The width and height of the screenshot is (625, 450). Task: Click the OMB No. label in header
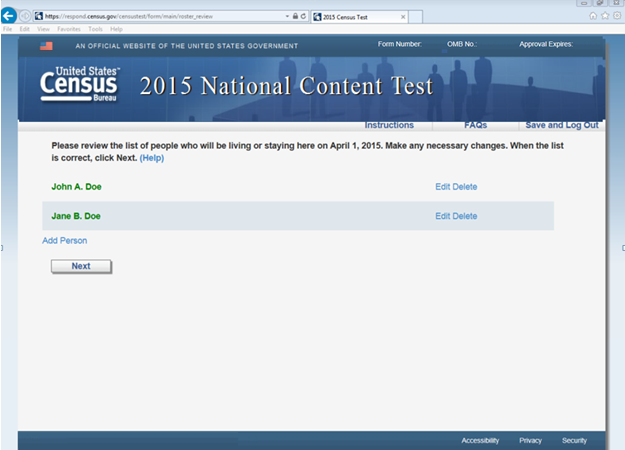[462, 44]
